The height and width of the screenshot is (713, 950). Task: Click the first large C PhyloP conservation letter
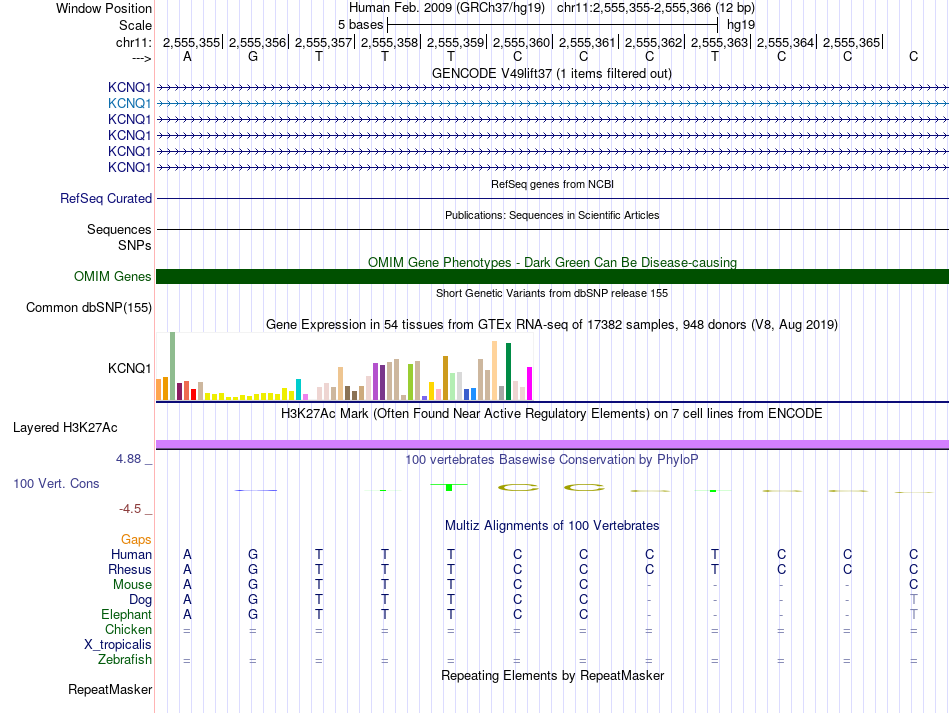click(x=517, y=488)
